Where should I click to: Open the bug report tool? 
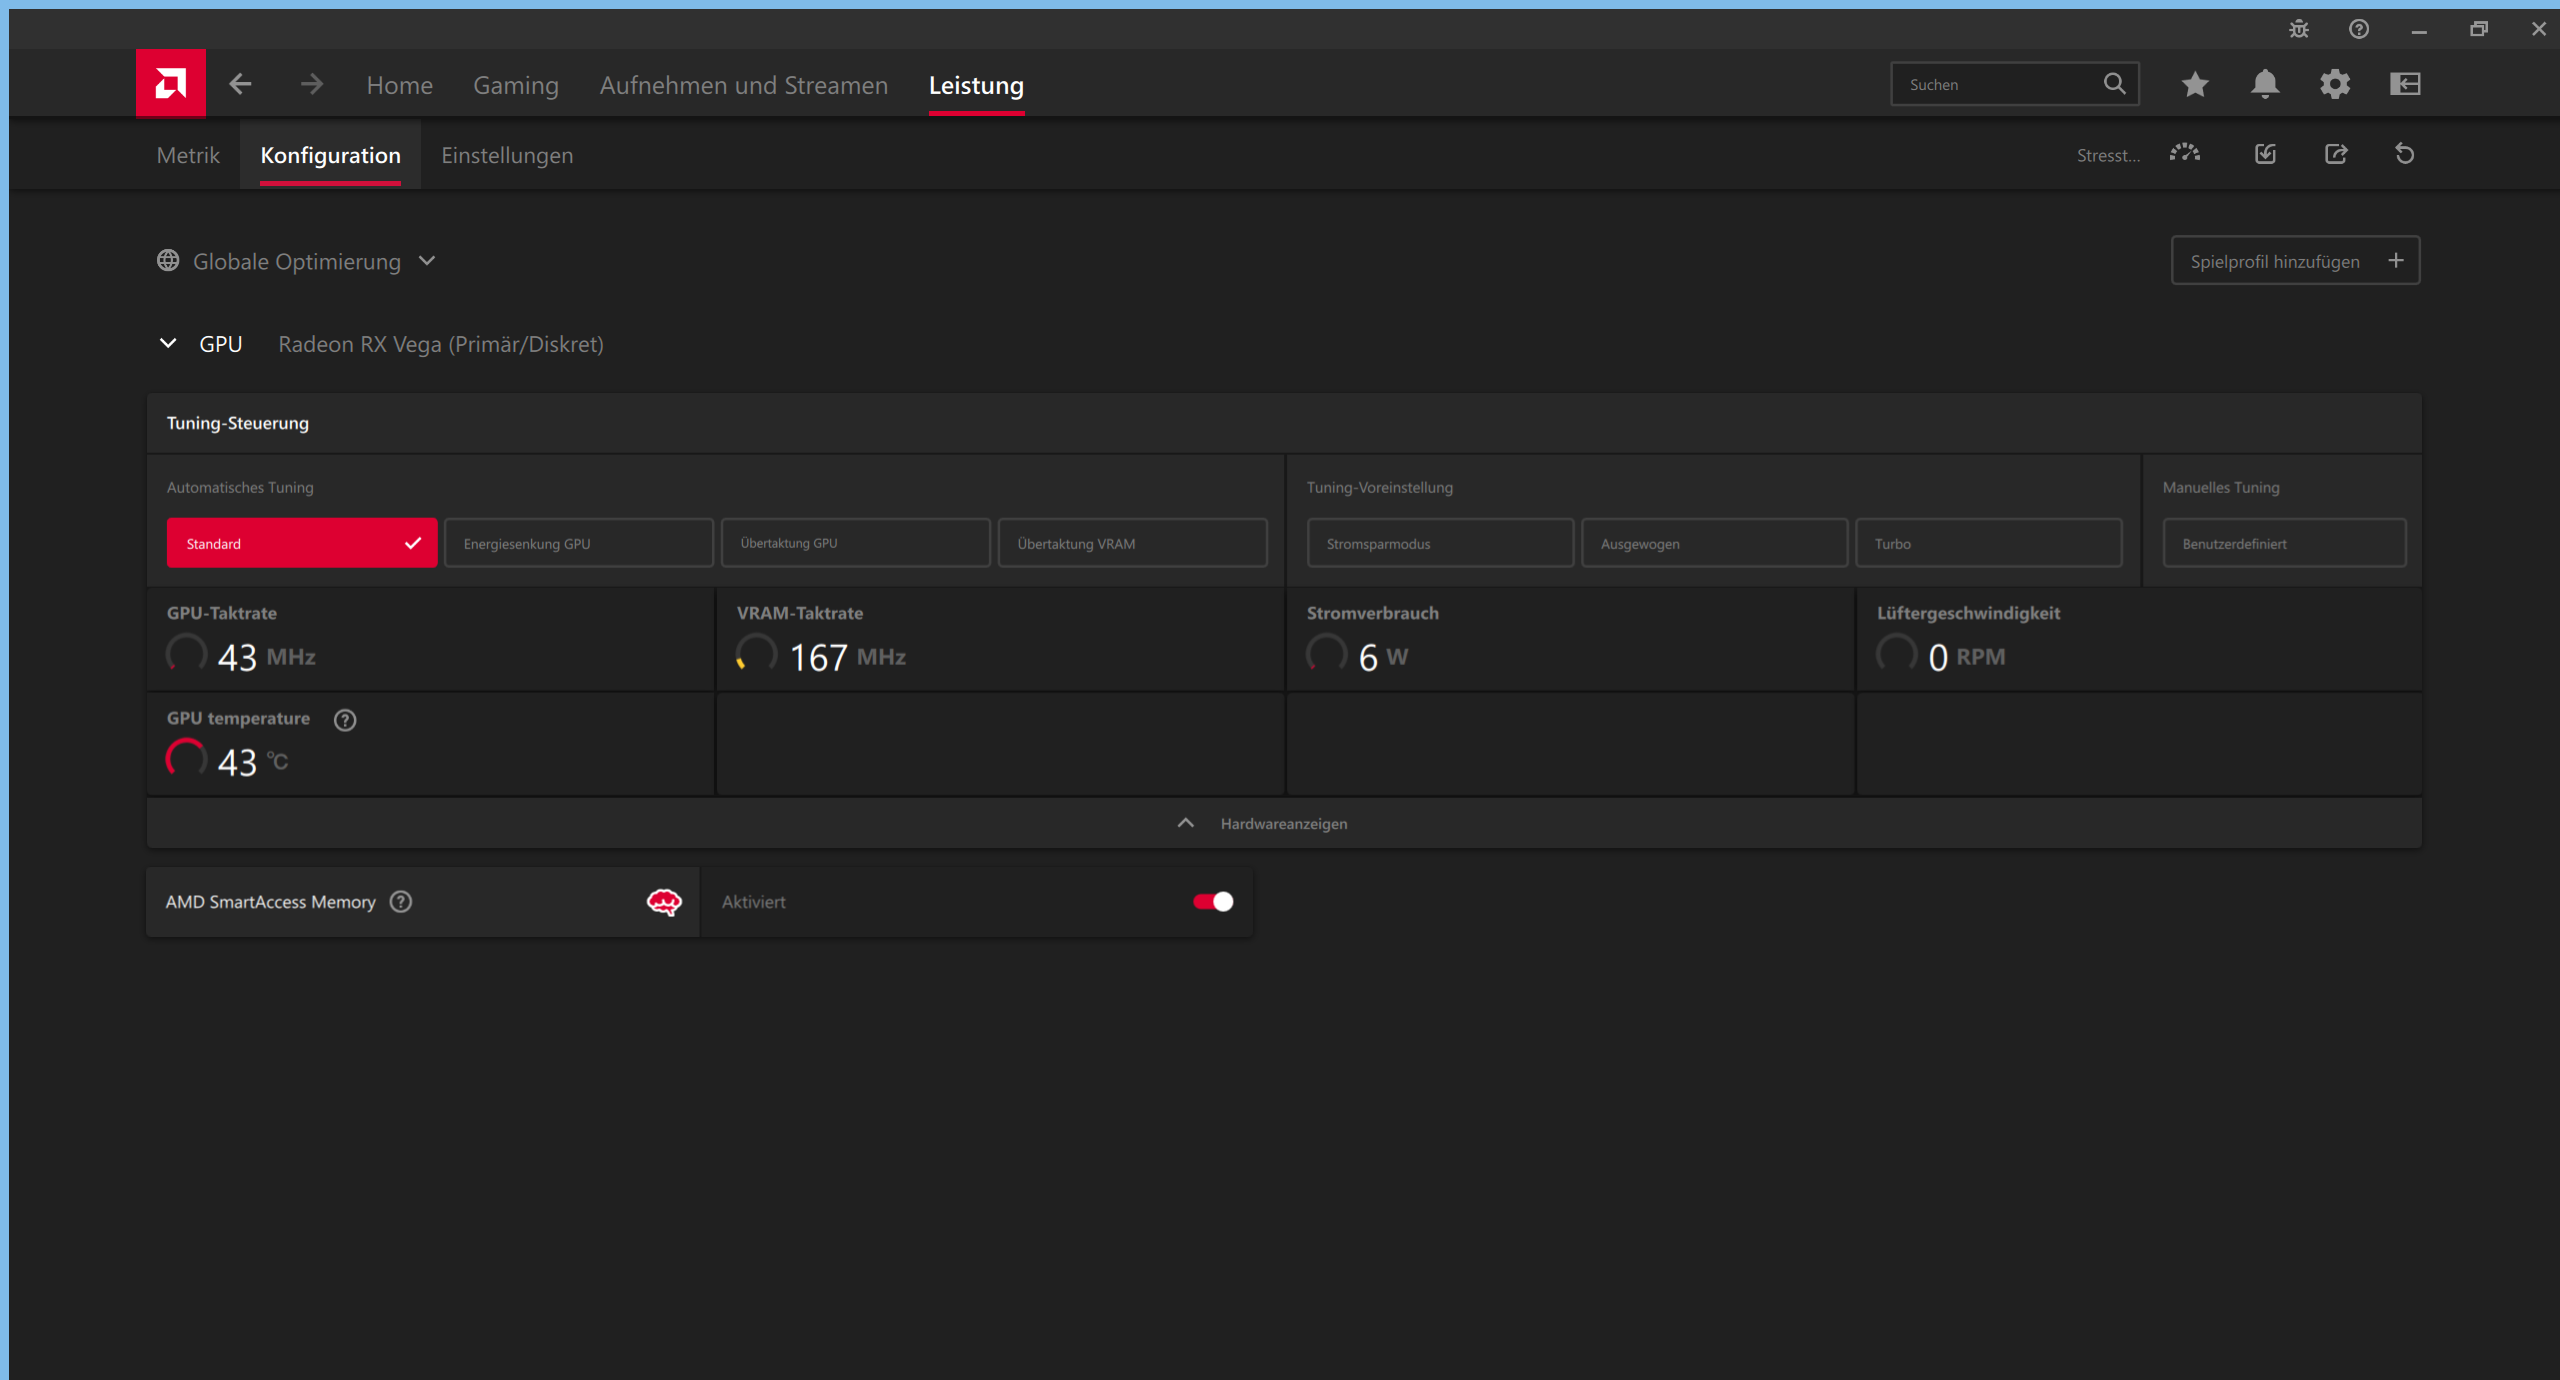[2299, 29]
